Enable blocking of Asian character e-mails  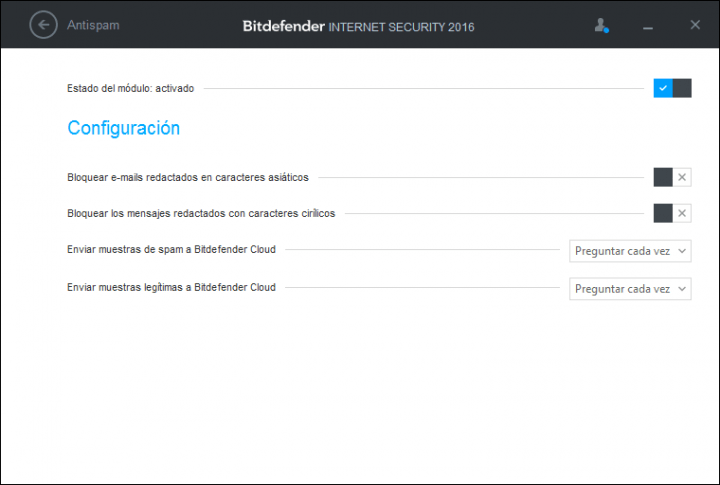[672, 177]
